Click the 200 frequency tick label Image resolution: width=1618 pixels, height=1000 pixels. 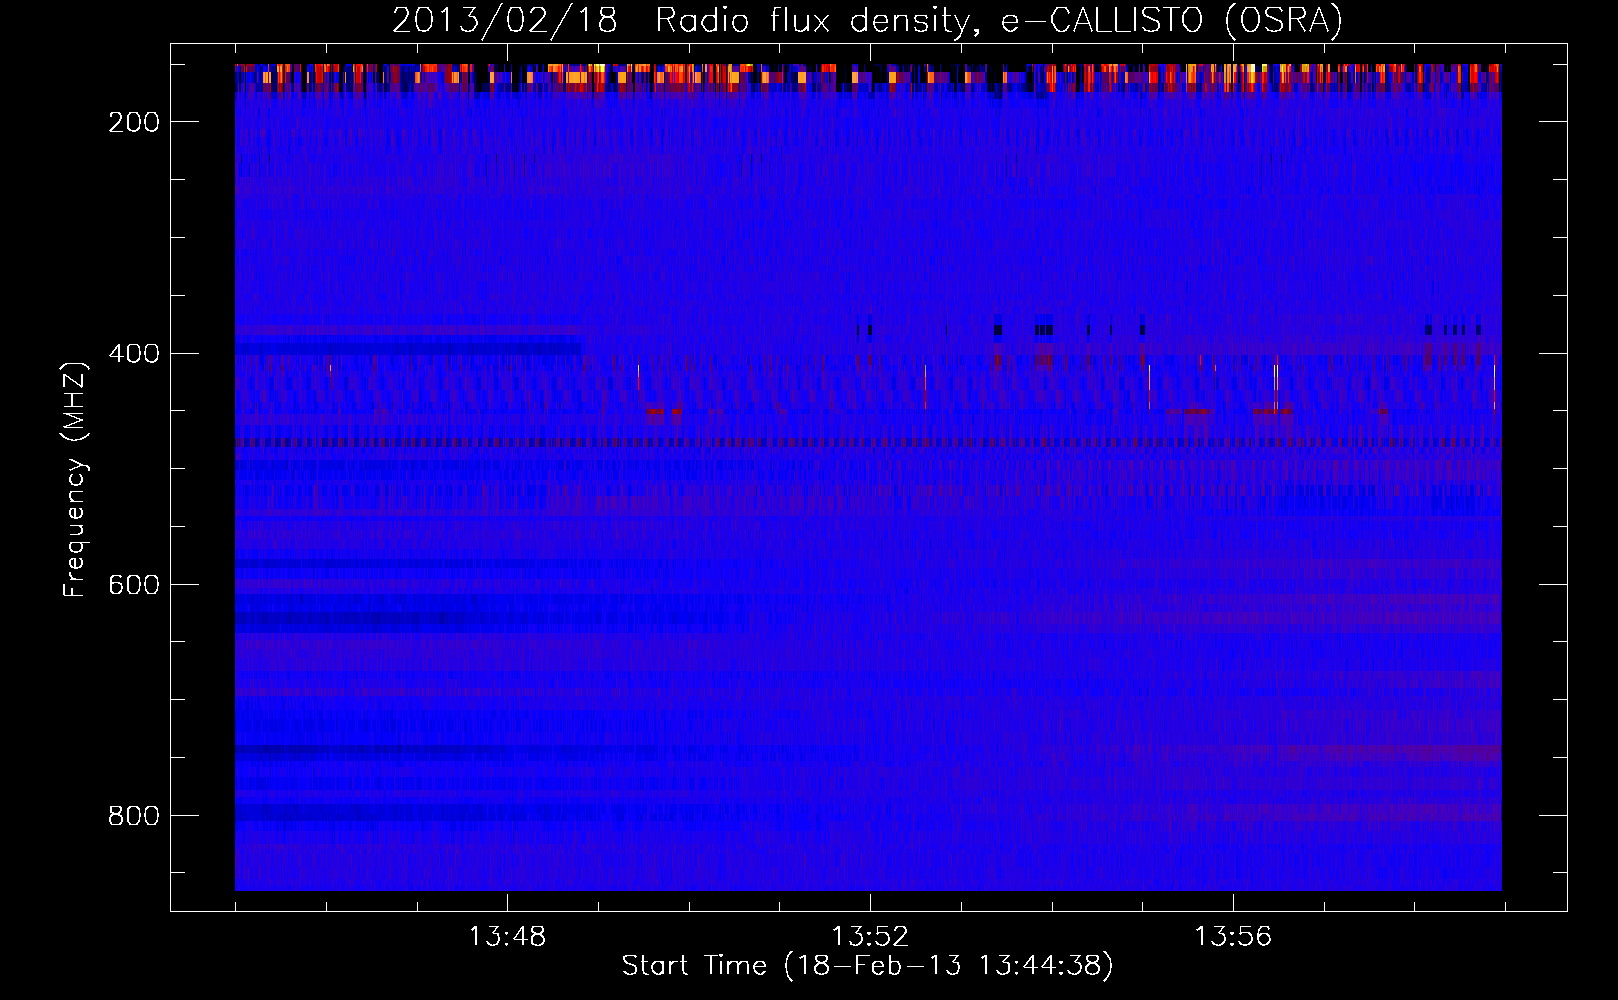(x=134, y=122)
